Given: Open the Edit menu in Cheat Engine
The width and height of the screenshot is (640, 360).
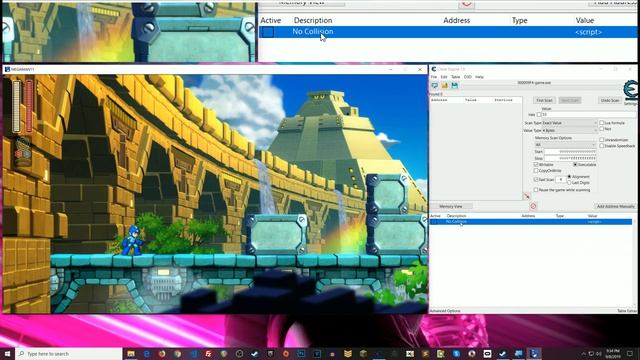Looking at the screenshot, I should point(444,77).
